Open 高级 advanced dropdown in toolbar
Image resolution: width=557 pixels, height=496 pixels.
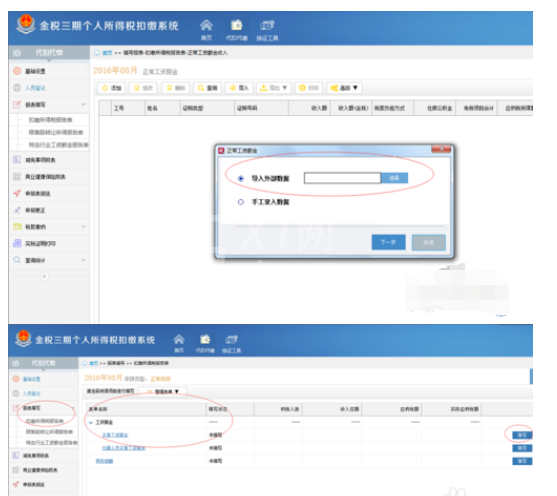pos(344,88)
